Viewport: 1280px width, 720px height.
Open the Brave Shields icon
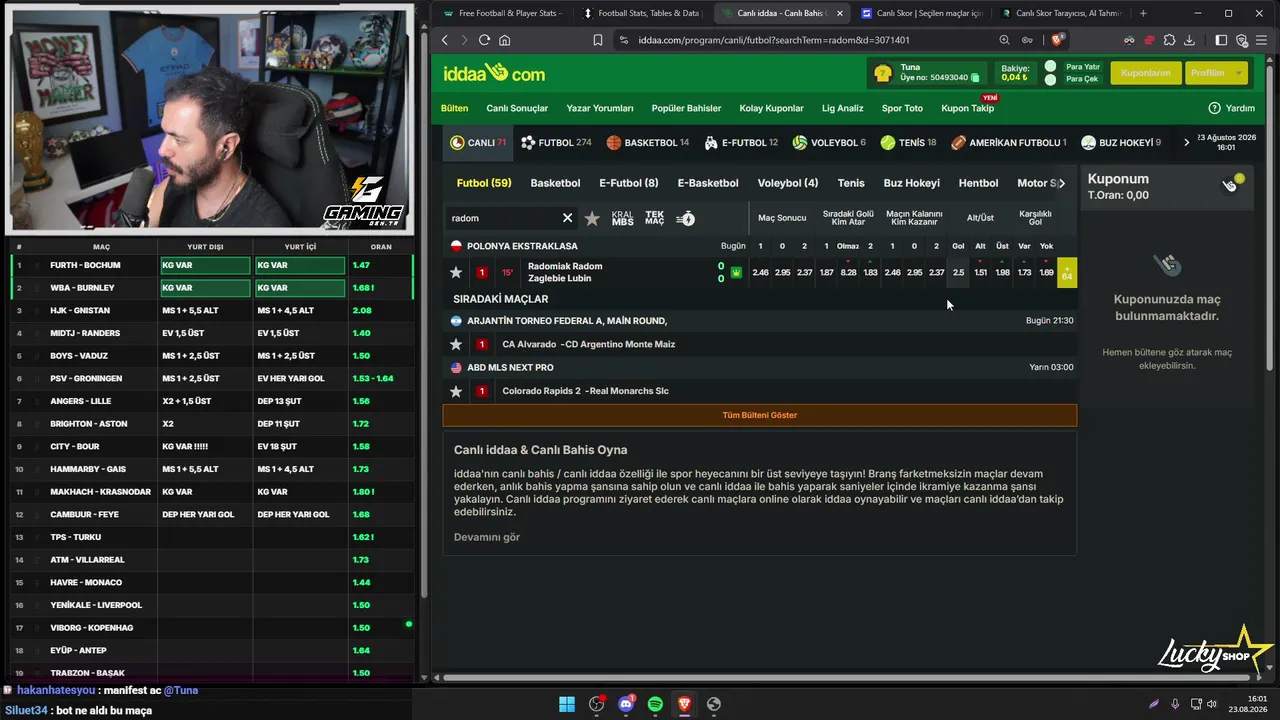(1058, 40)
